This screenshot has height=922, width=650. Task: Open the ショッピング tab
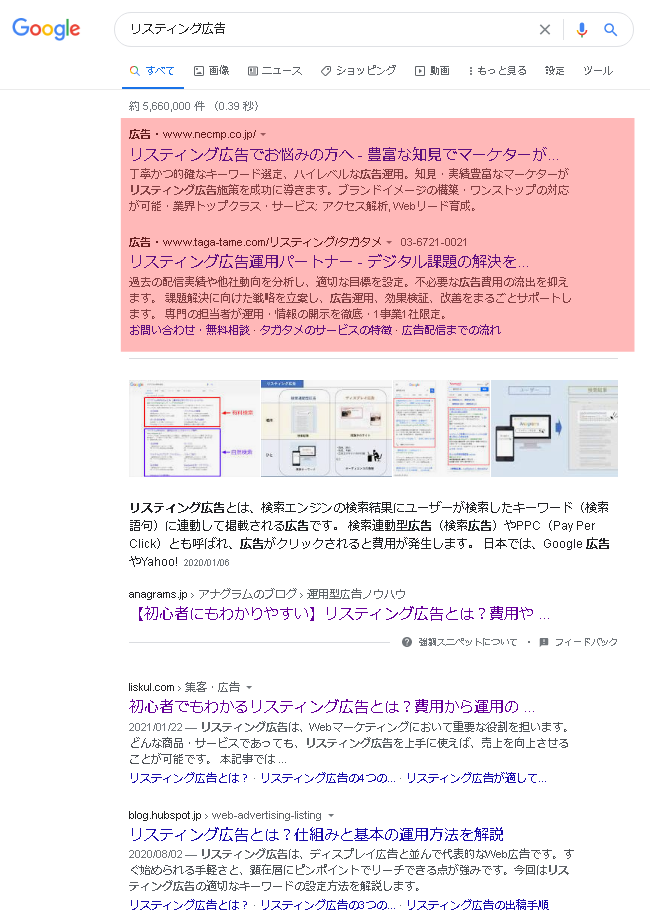click(358, 71)
